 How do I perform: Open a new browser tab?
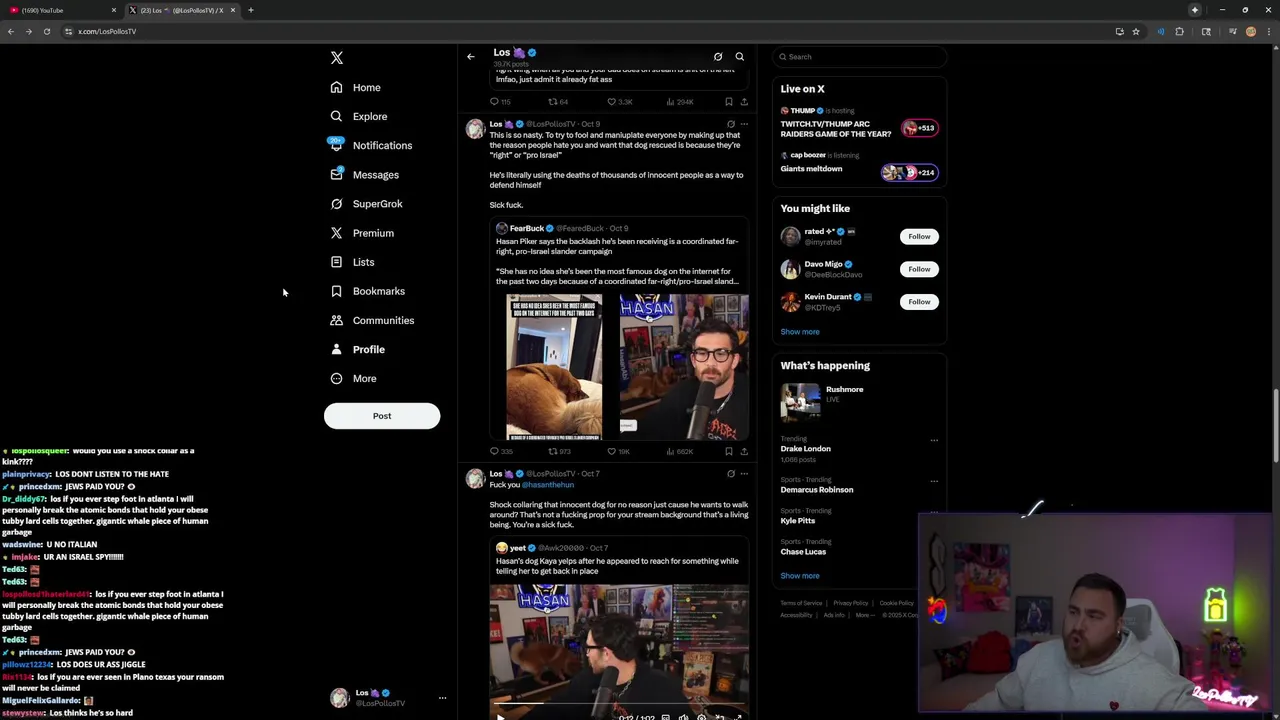[251, 10]
